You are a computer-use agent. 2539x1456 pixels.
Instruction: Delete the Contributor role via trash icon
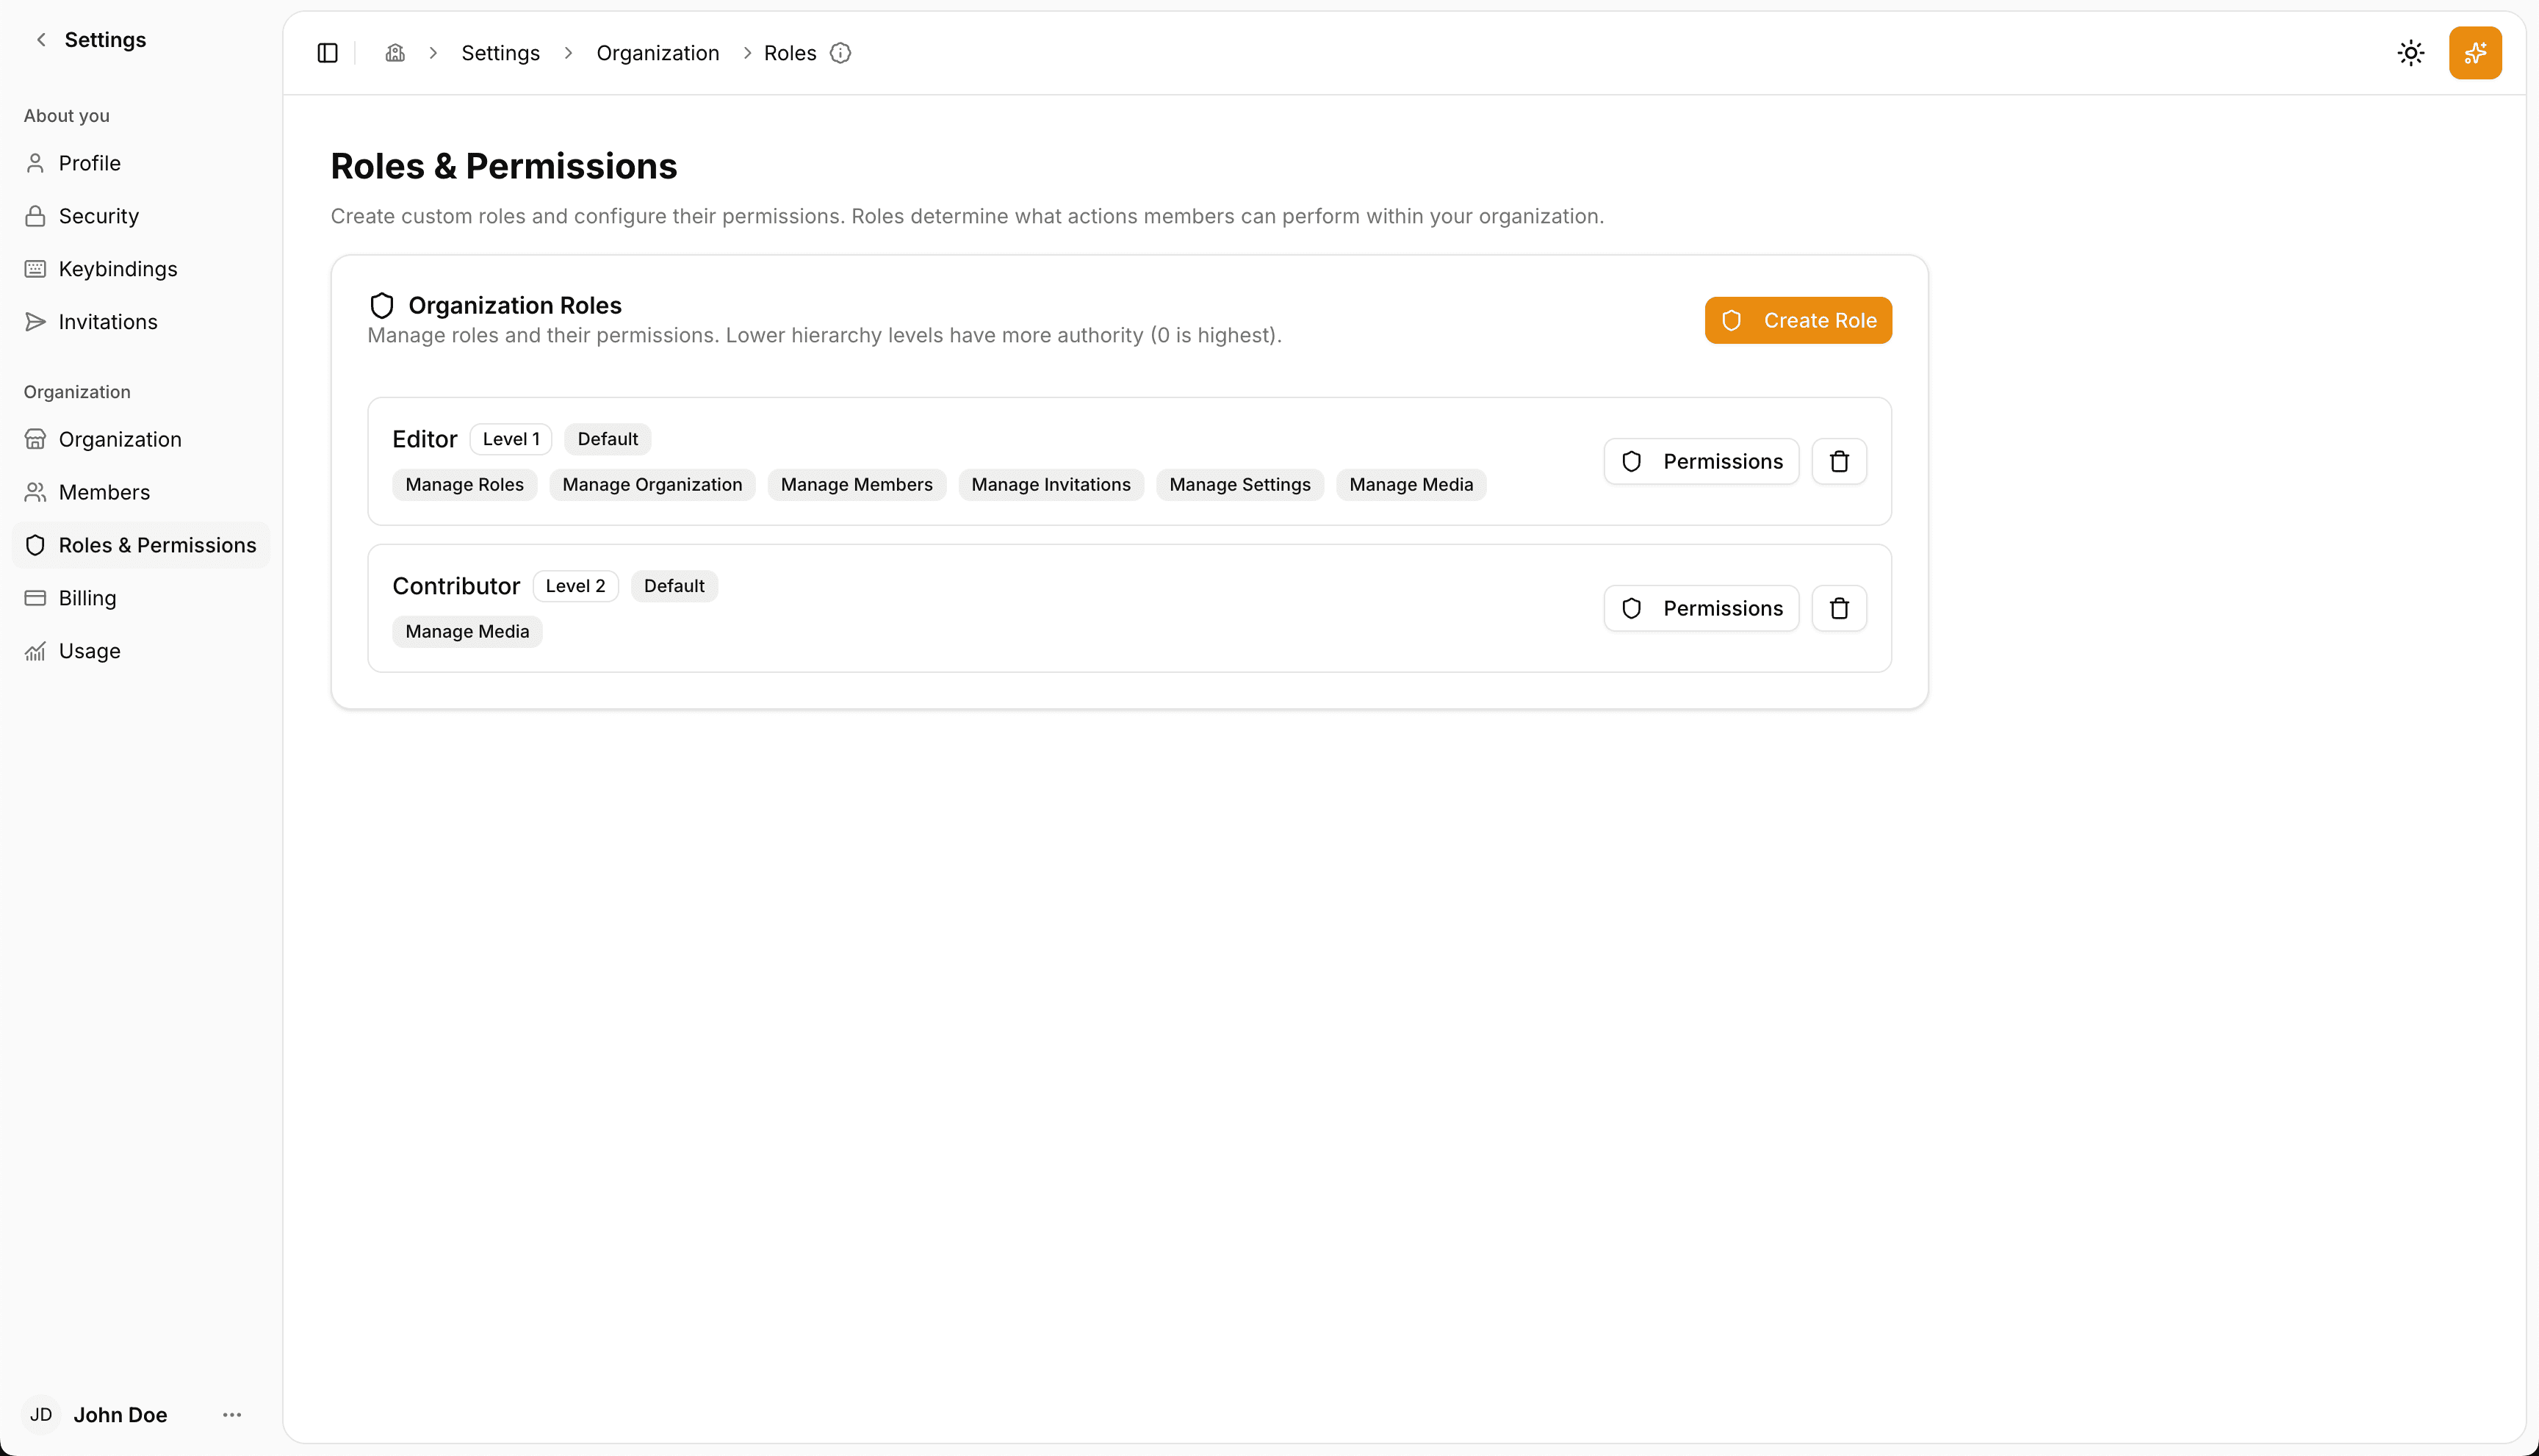(x=1839, y=608)
